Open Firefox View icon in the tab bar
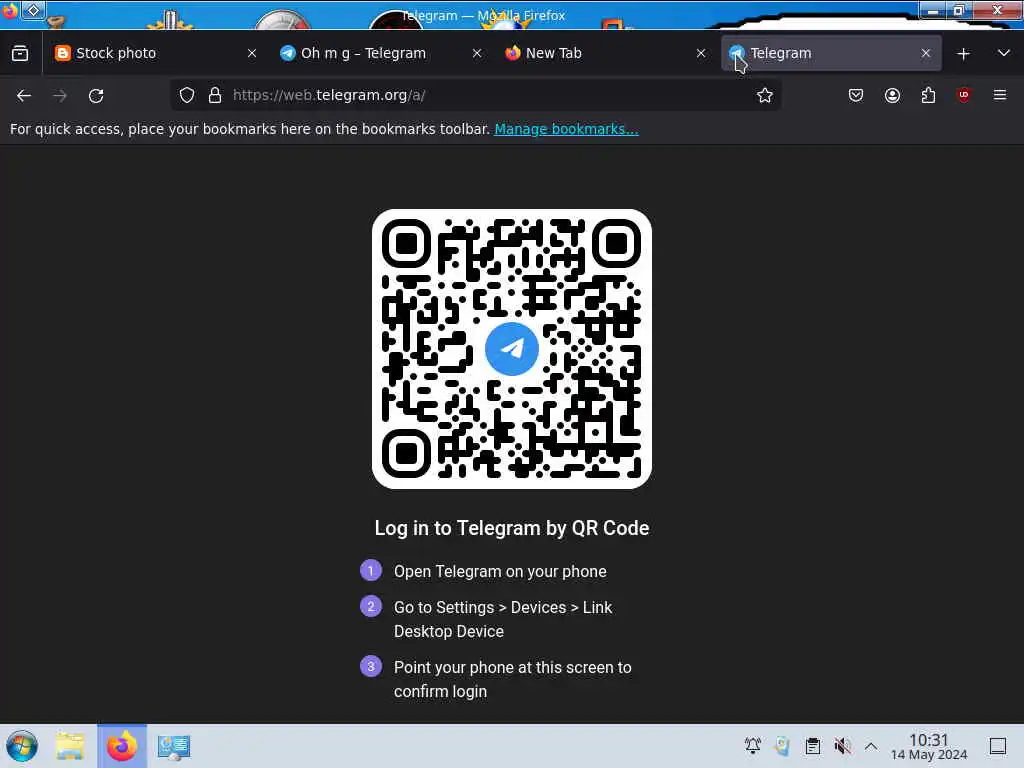 point(20,54)
